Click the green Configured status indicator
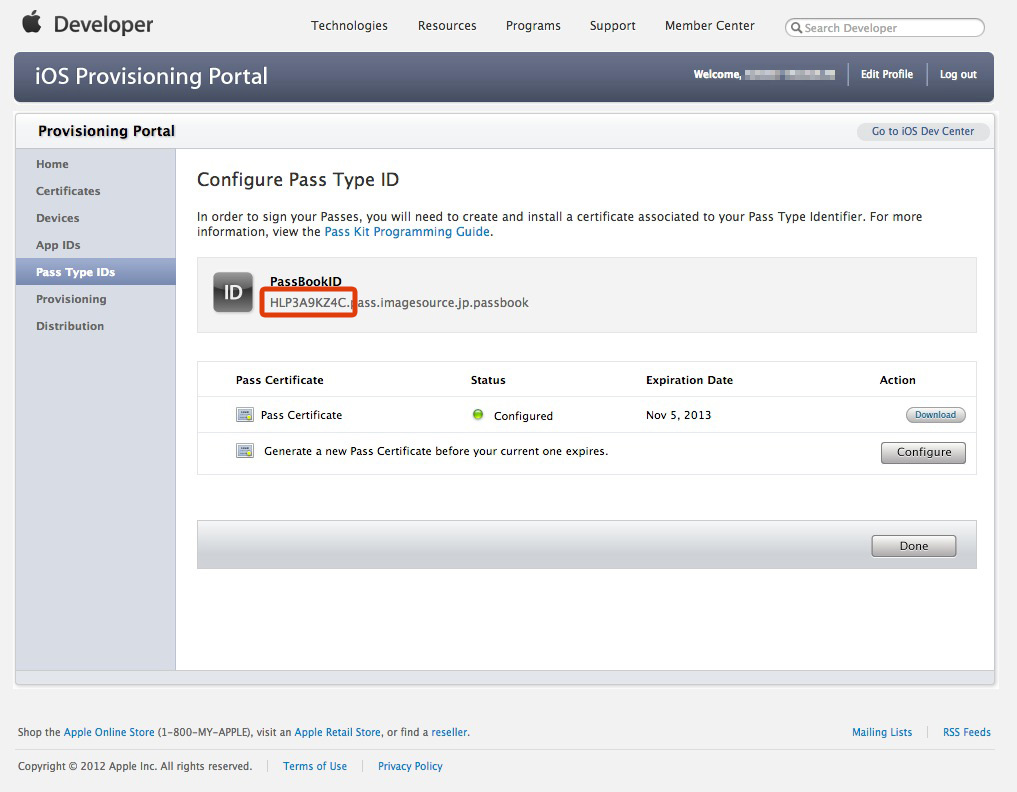 point(478,414)
